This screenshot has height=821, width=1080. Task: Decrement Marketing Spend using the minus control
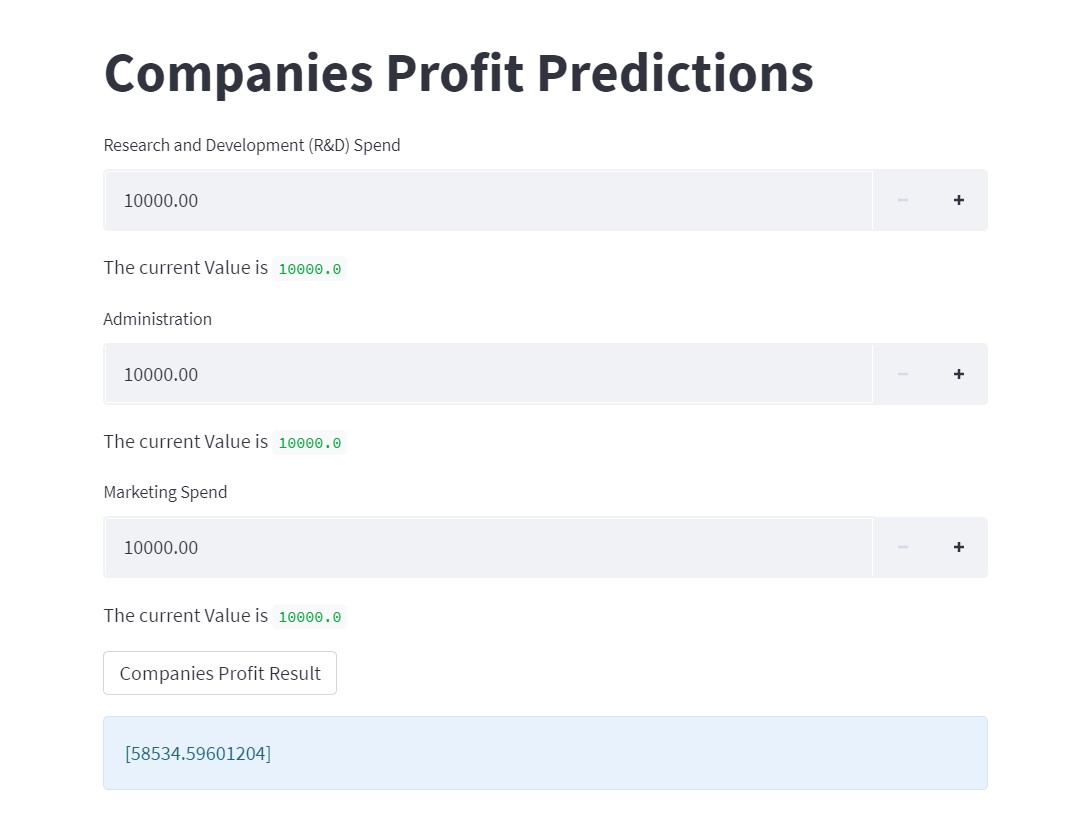[902, 546]
